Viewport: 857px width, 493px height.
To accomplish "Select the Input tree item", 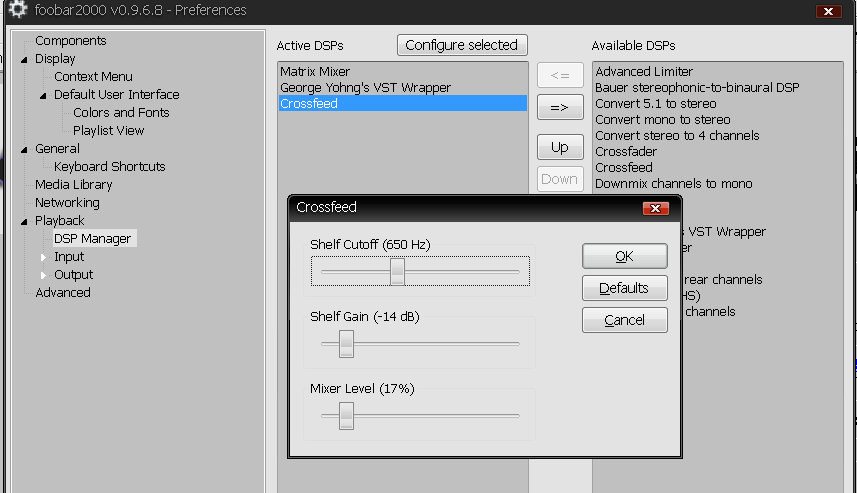I will [69, 257].
